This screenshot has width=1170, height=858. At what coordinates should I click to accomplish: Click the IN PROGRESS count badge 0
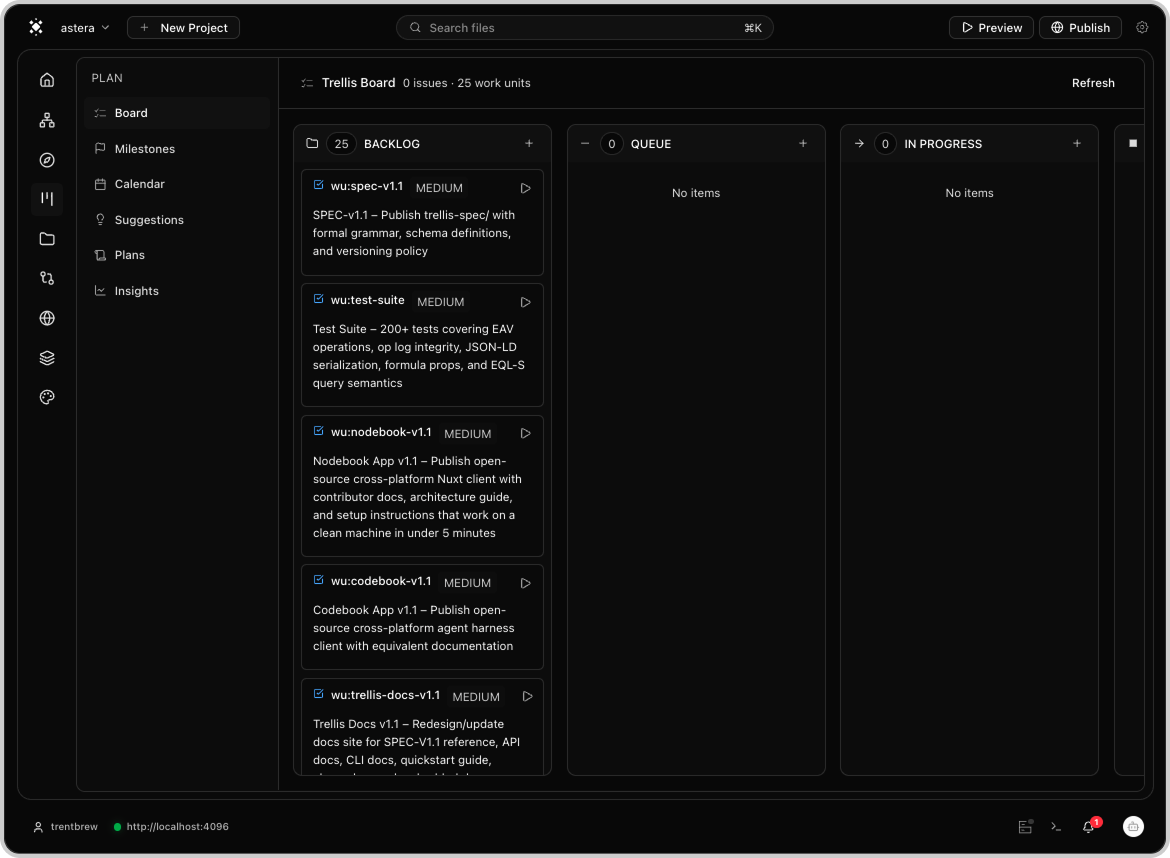(885, 144)
